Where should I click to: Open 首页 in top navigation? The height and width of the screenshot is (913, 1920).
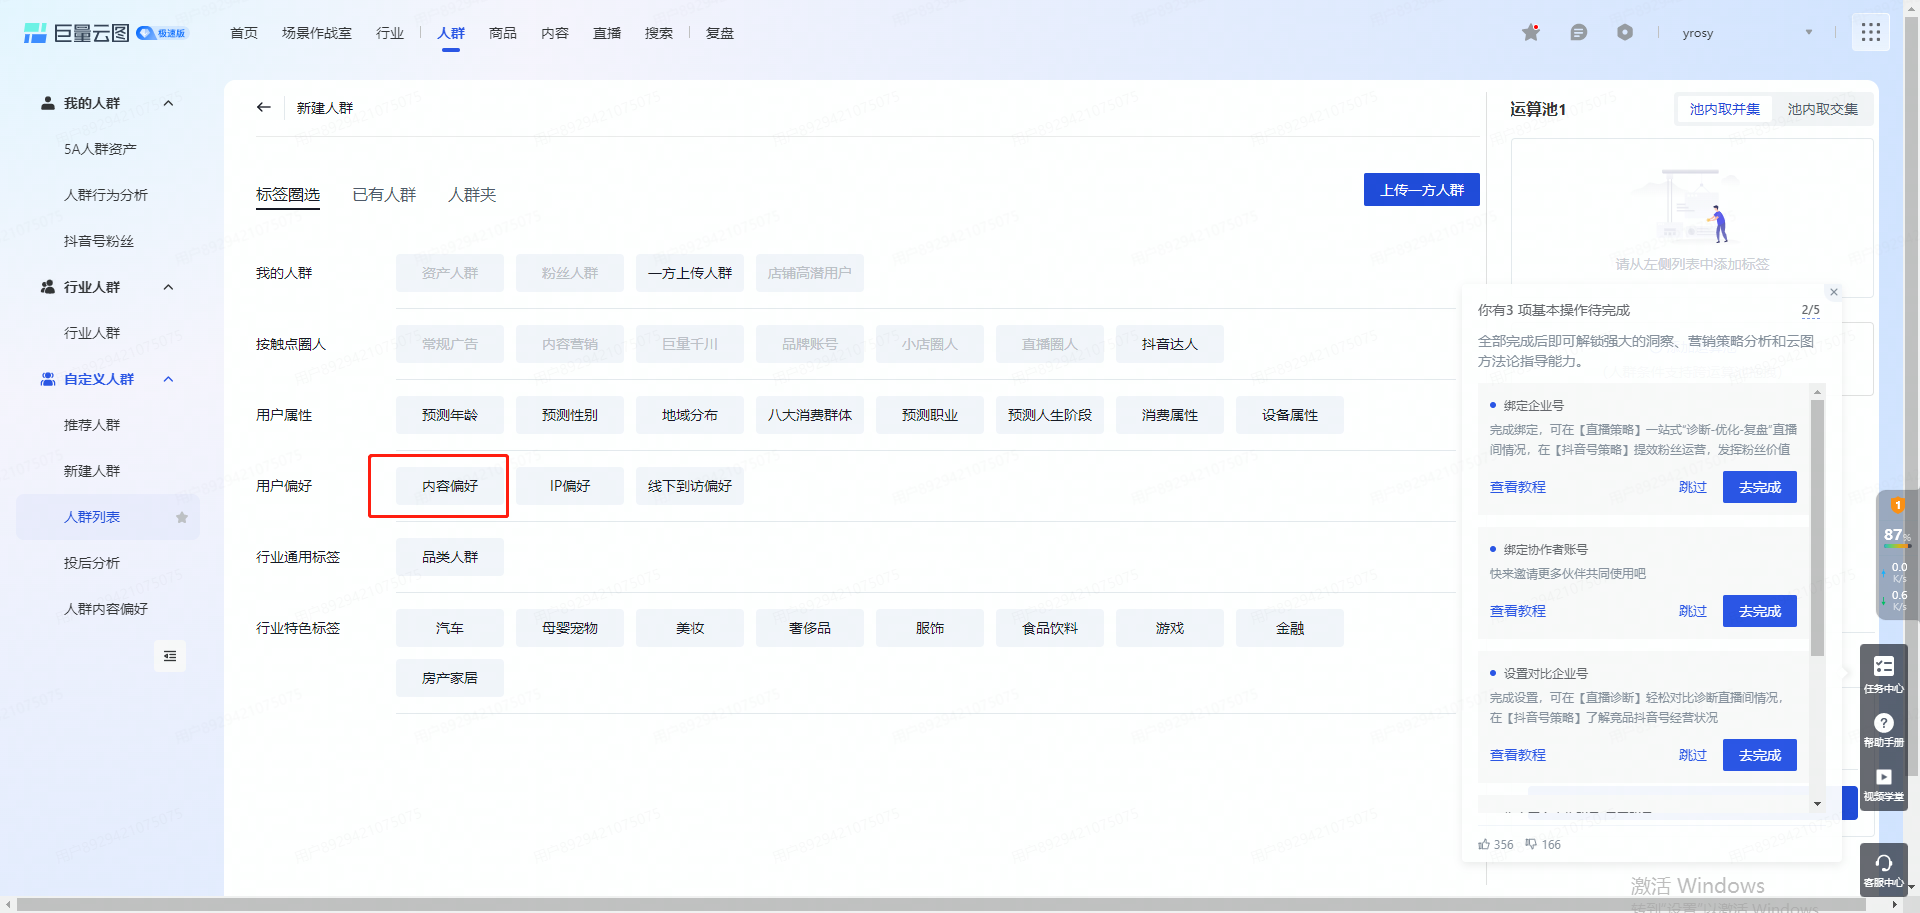[x=244, y=33]
